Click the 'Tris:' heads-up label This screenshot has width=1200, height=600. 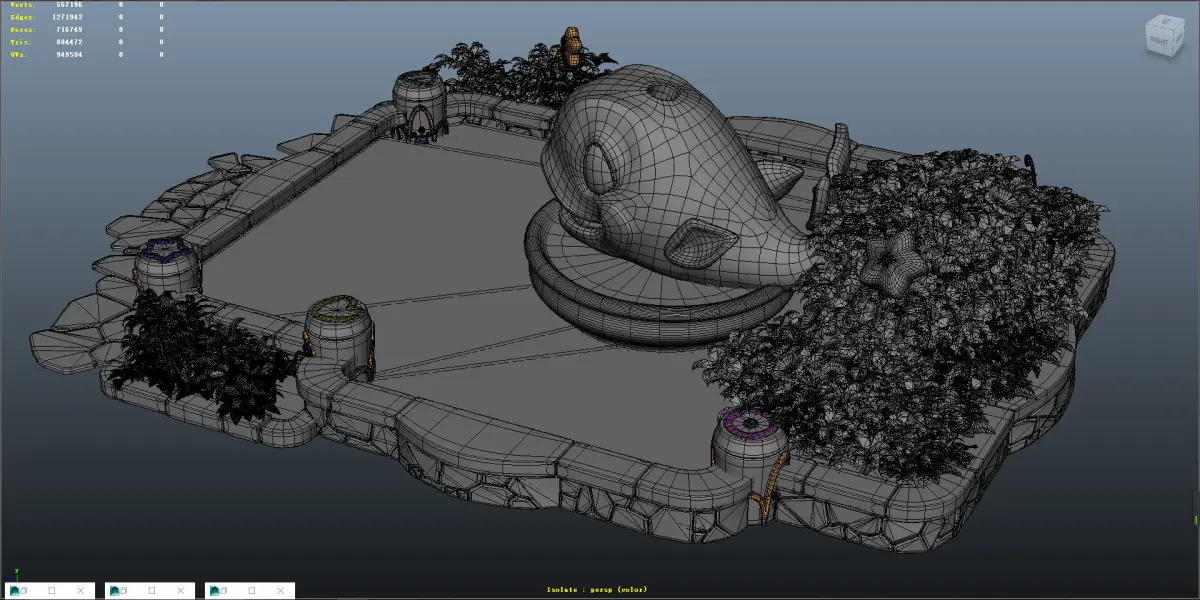[x=21, y=42]
